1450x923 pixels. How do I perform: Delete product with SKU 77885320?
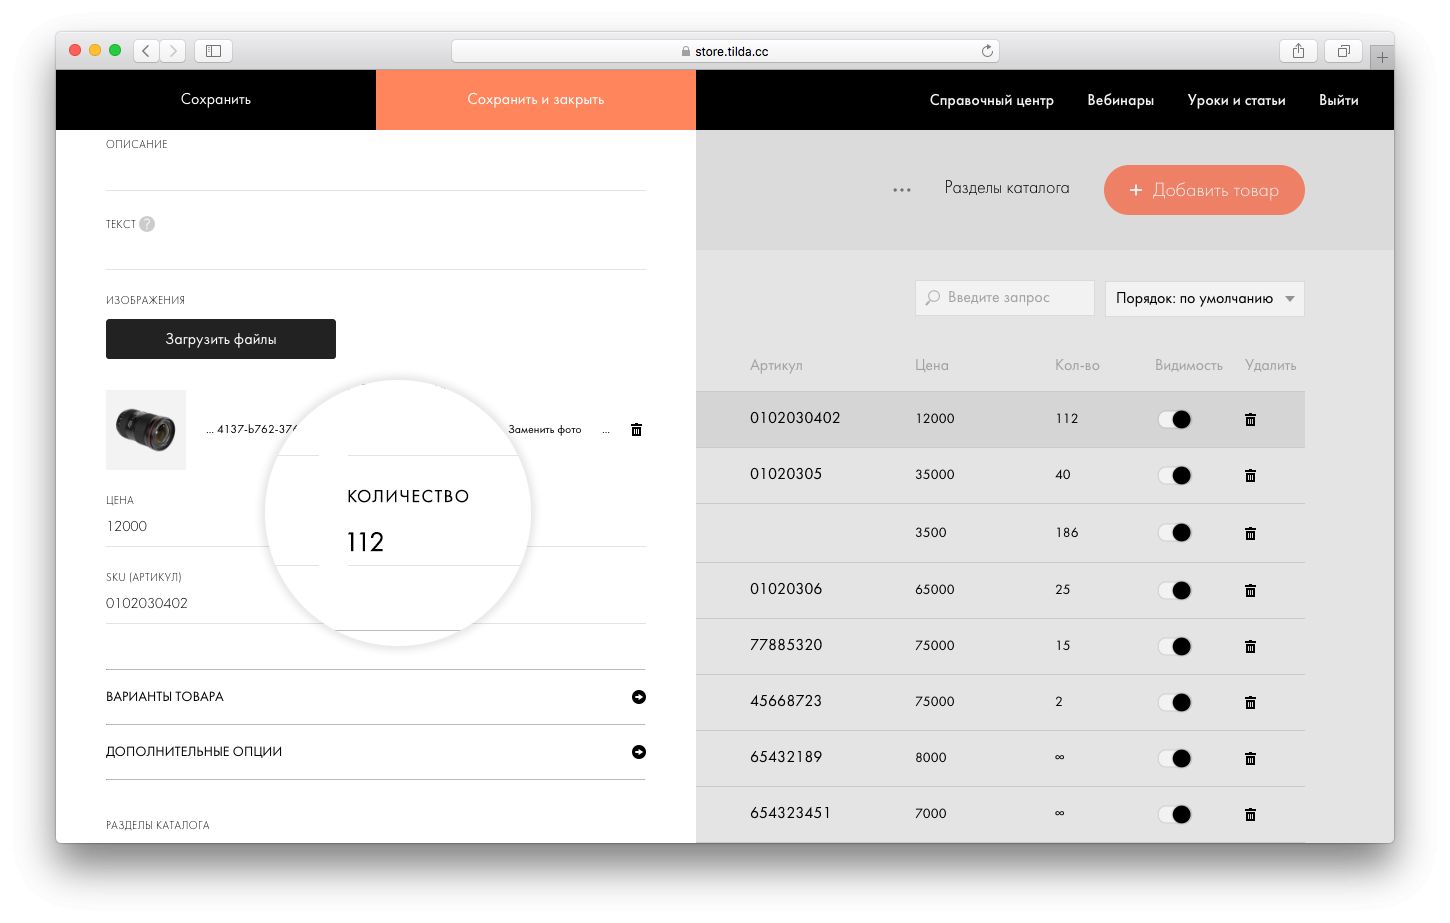tap(1250, 646)
